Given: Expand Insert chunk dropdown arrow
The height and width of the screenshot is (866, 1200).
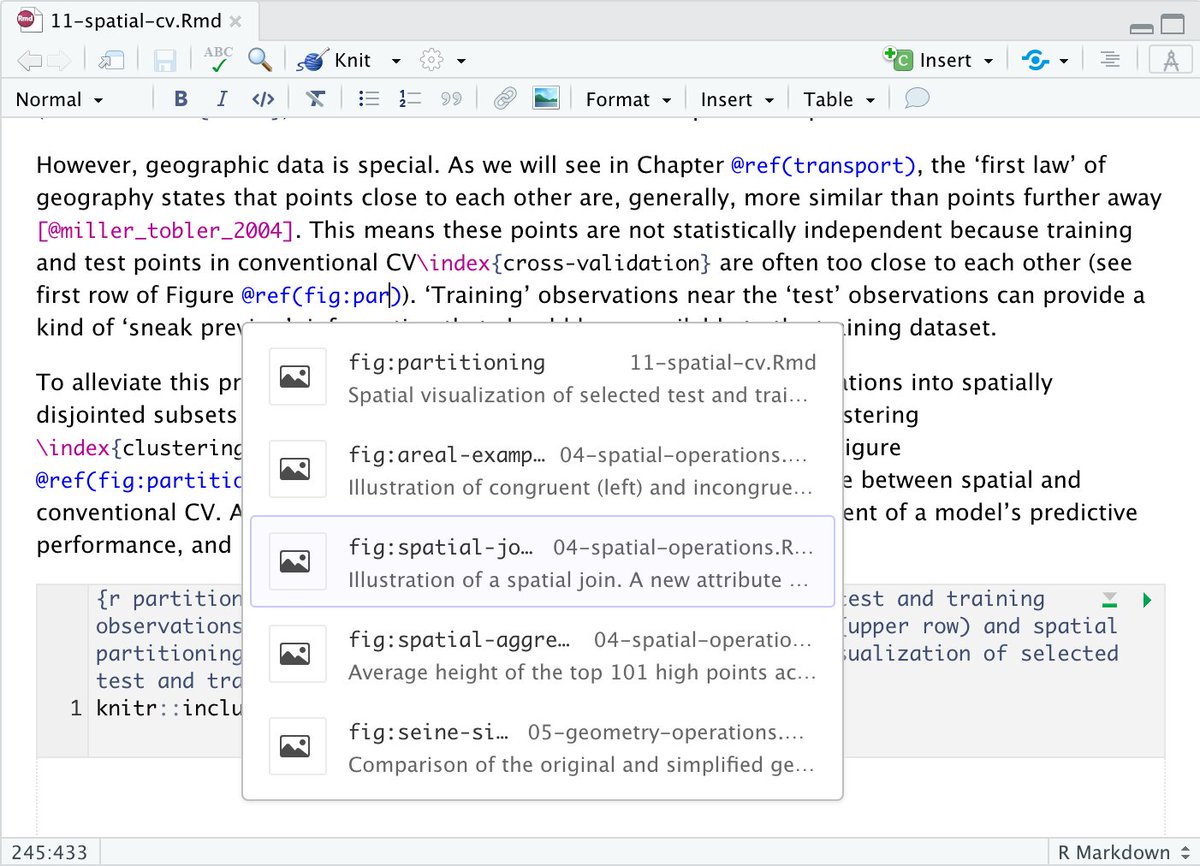Looking at the screenshot, I should click(x=988, y=61).
